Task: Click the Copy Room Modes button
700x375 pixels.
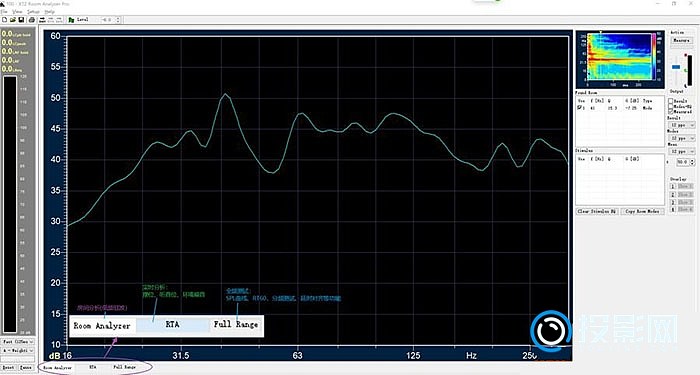Action: point(642,211)
